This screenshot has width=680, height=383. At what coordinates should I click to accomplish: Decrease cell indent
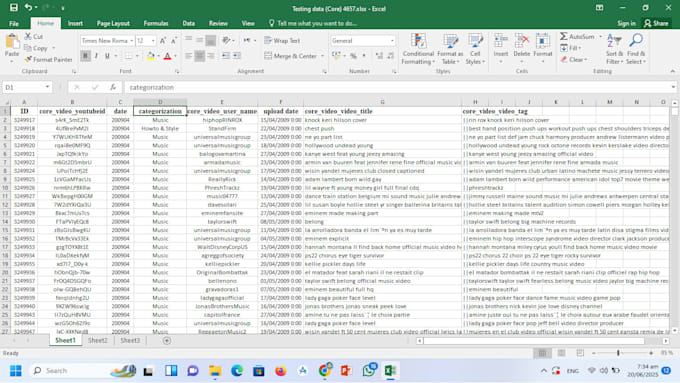[x=226, y=56]
